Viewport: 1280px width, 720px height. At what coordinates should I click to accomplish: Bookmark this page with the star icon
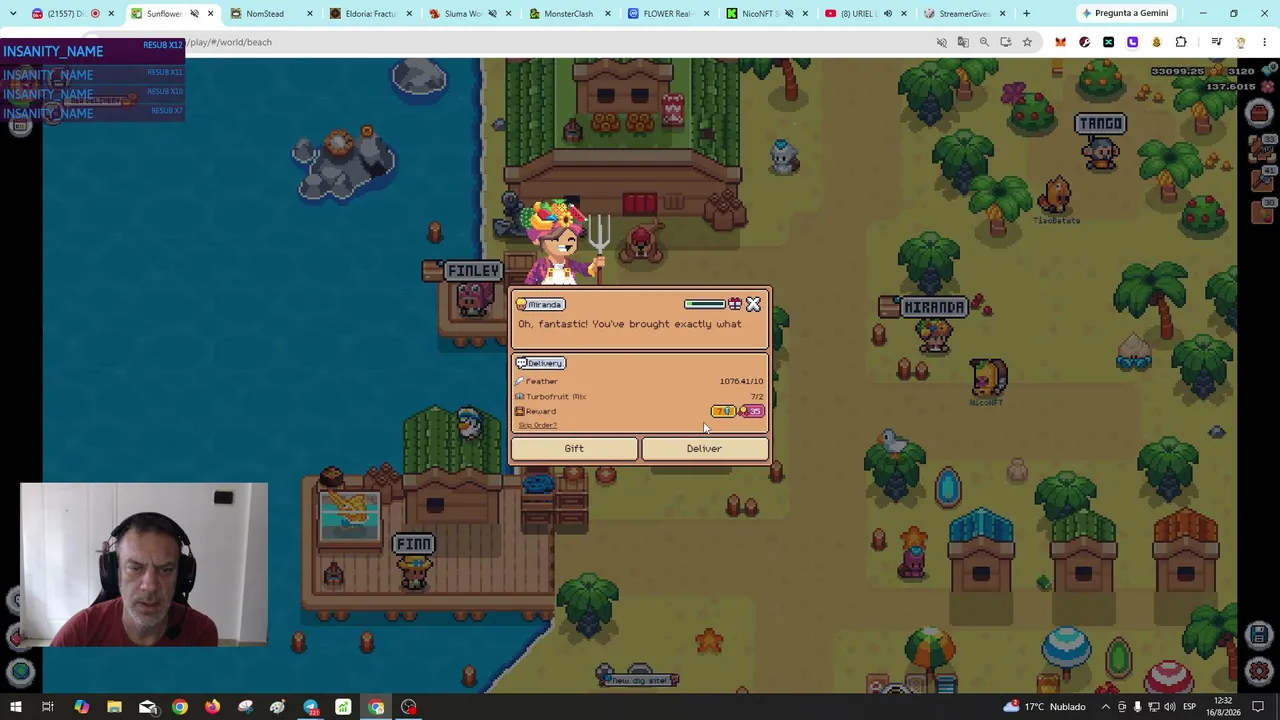point(1027,42)
